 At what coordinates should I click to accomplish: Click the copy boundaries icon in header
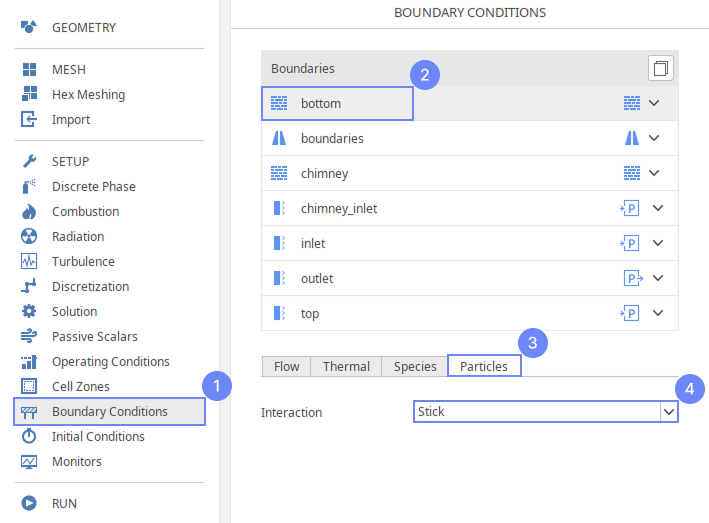coord(660,68)
